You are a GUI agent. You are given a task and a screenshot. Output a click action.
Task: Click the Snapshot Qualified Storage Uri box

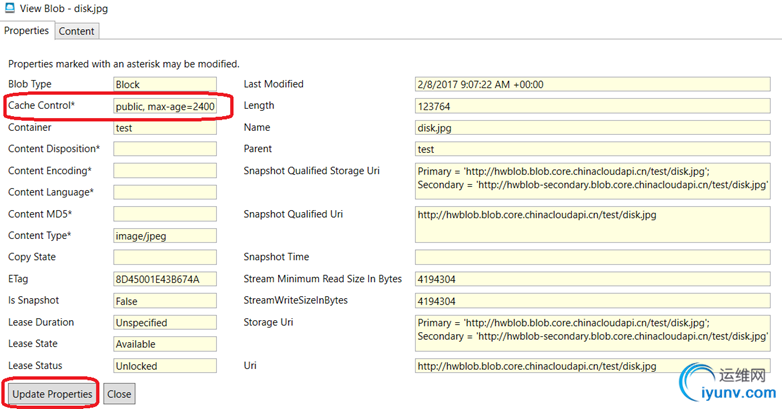click(592, 178)
